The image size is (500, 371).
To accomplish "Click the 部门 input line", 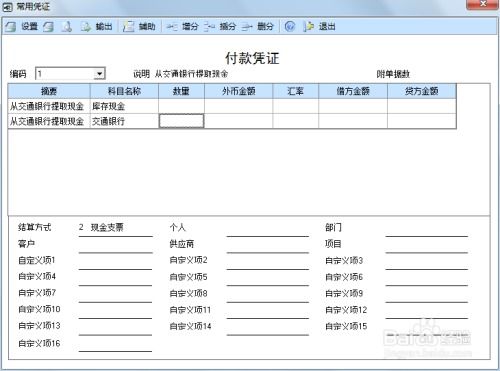I will tap(427, 230).
